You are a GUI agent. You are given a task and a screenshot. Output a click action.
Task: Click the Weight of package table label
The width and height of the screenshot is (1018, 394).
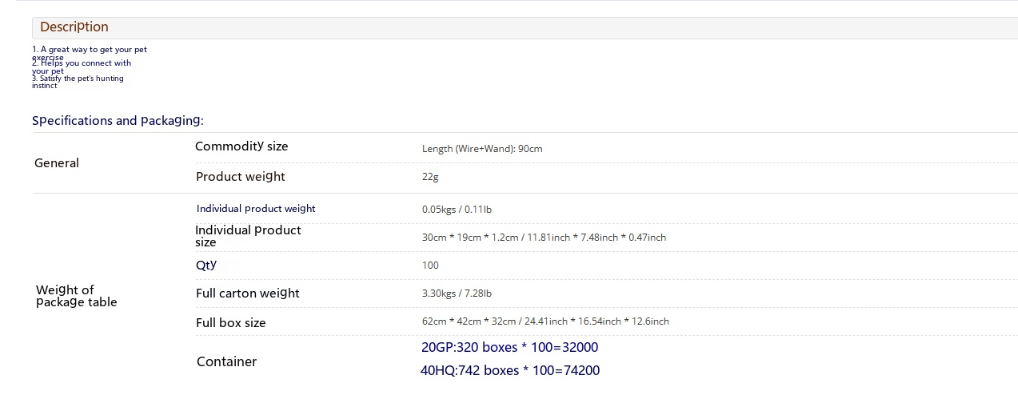tap(76, 296)
